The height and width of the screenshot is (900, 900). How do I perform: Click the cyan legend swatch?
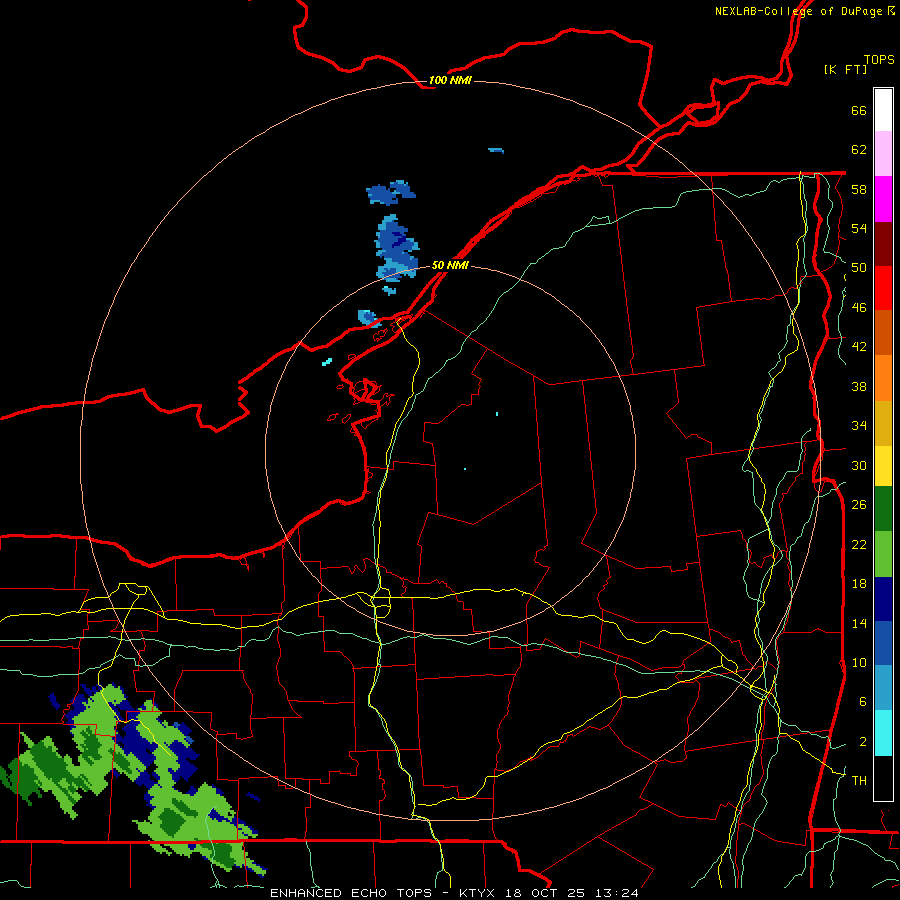883,733
